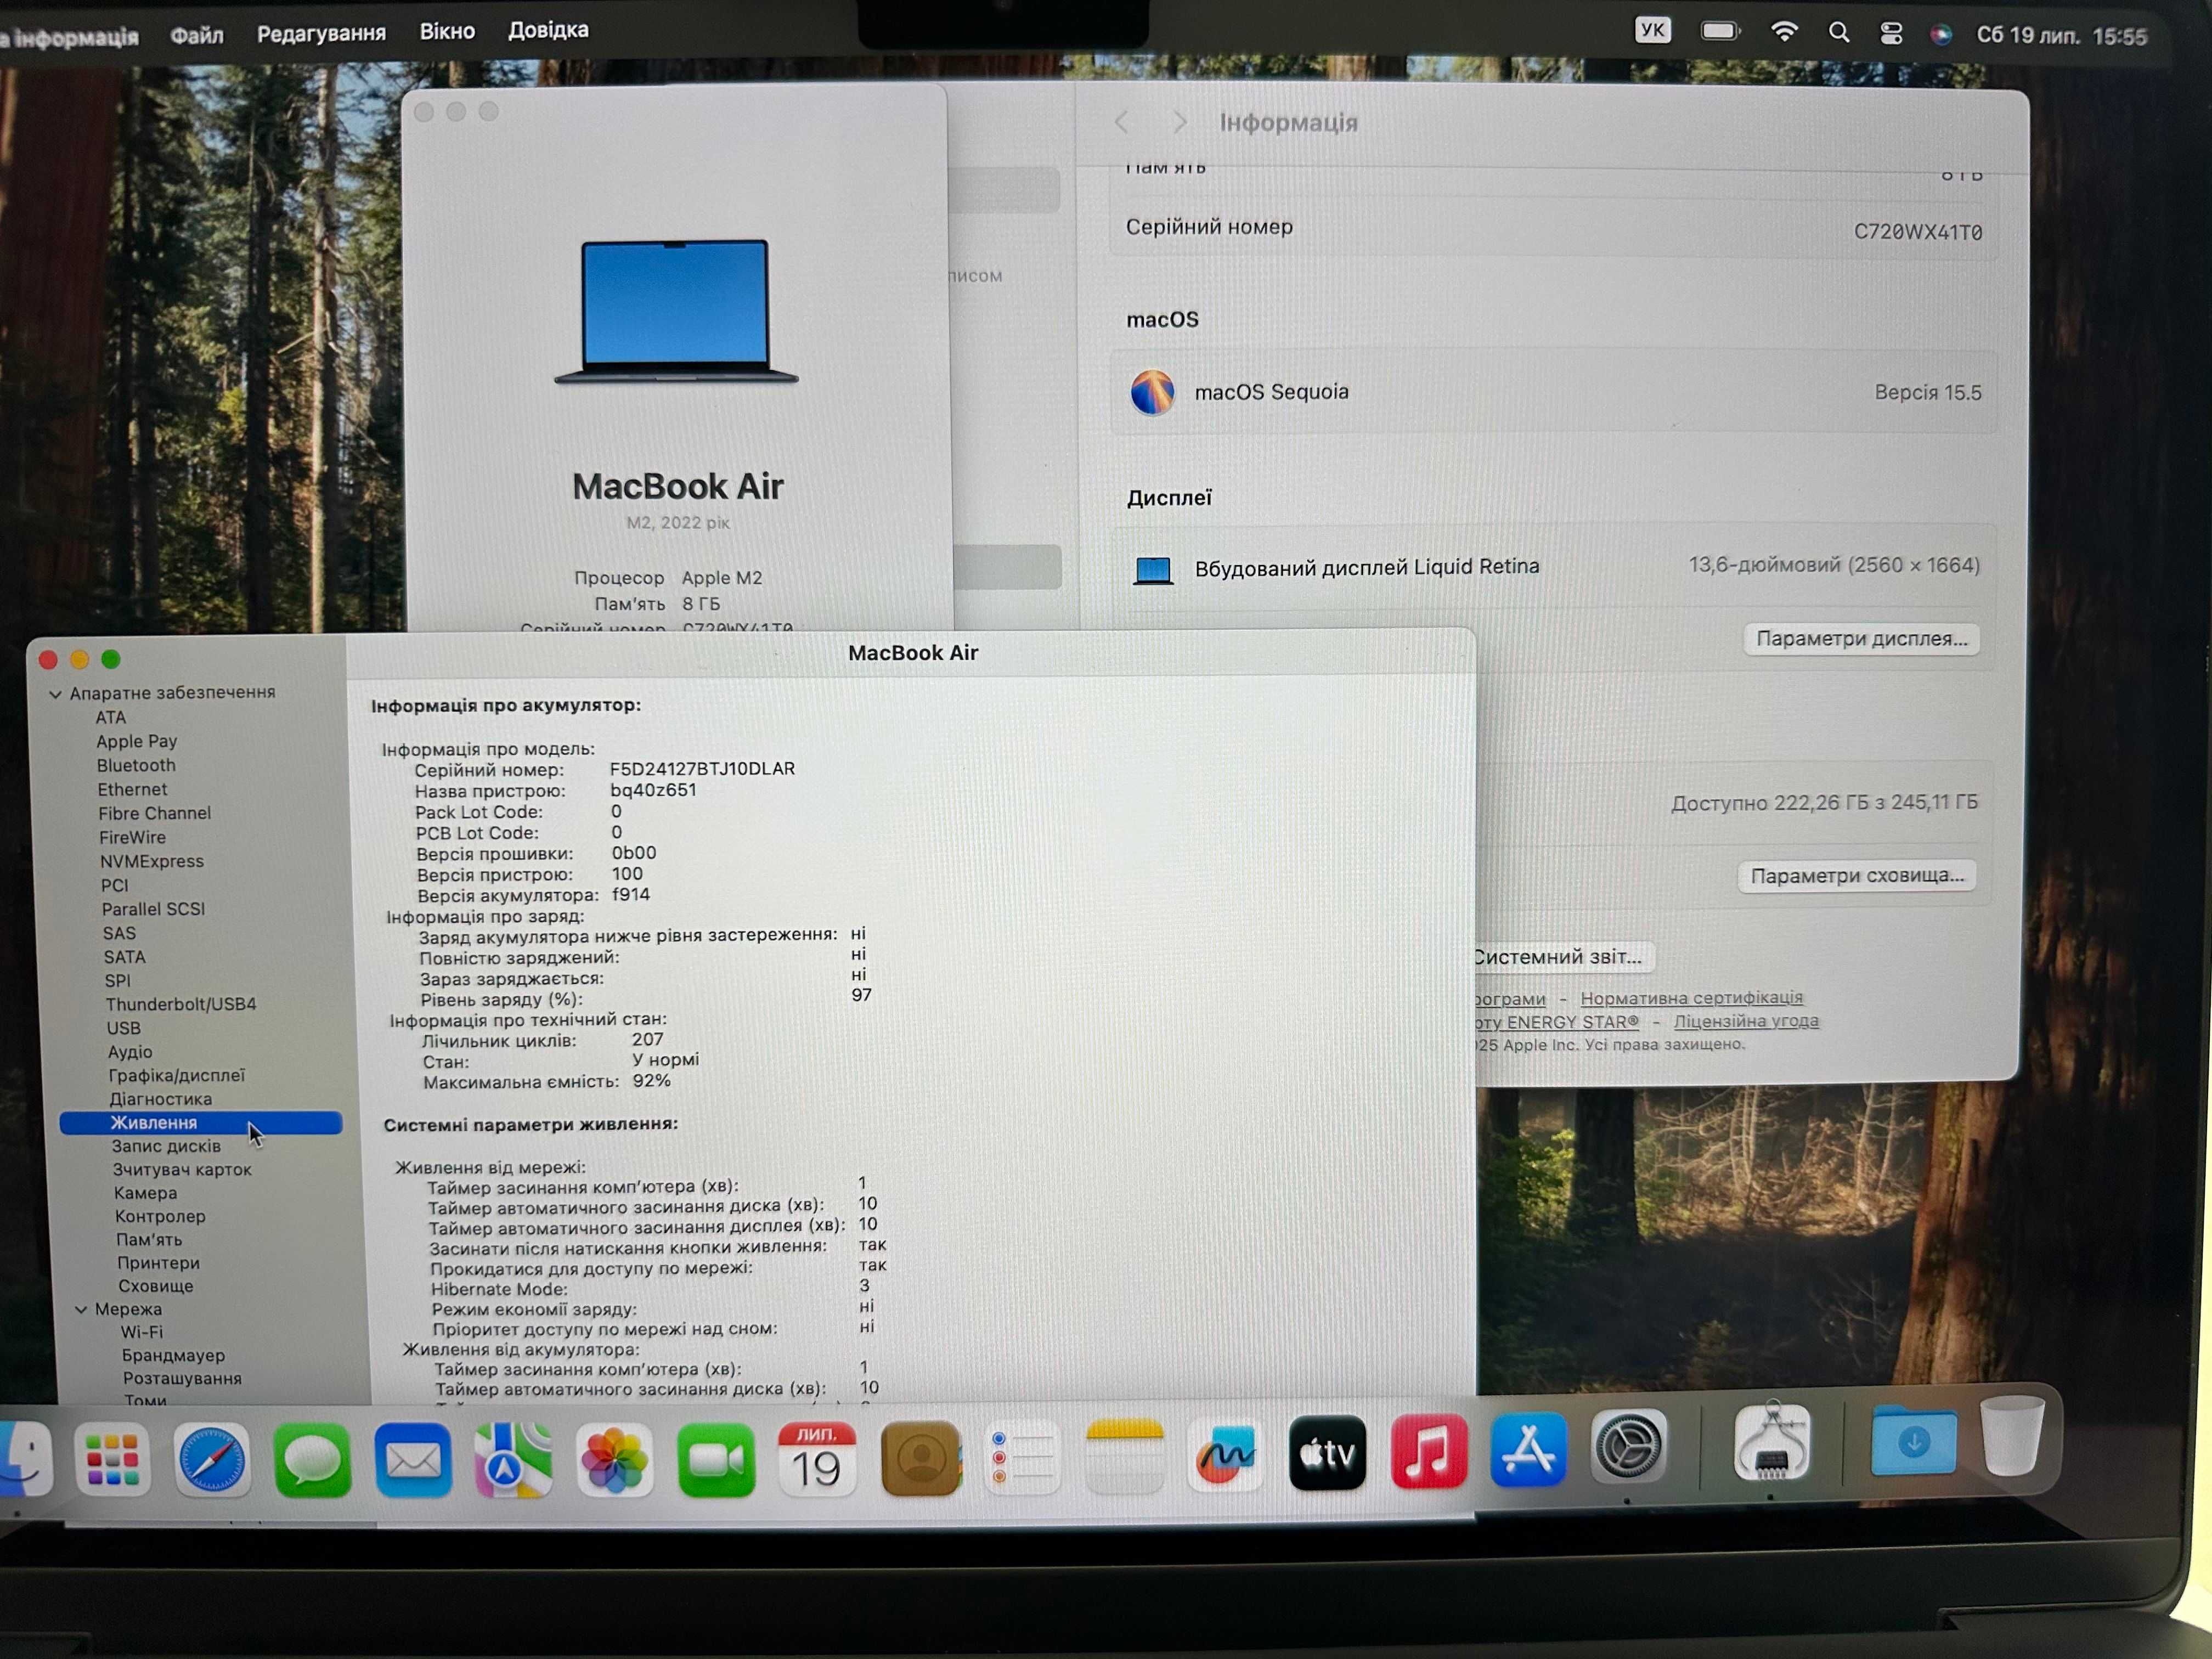Collapse the Мережа tree section
2212x1659 pixels.
coord(81,1310)
